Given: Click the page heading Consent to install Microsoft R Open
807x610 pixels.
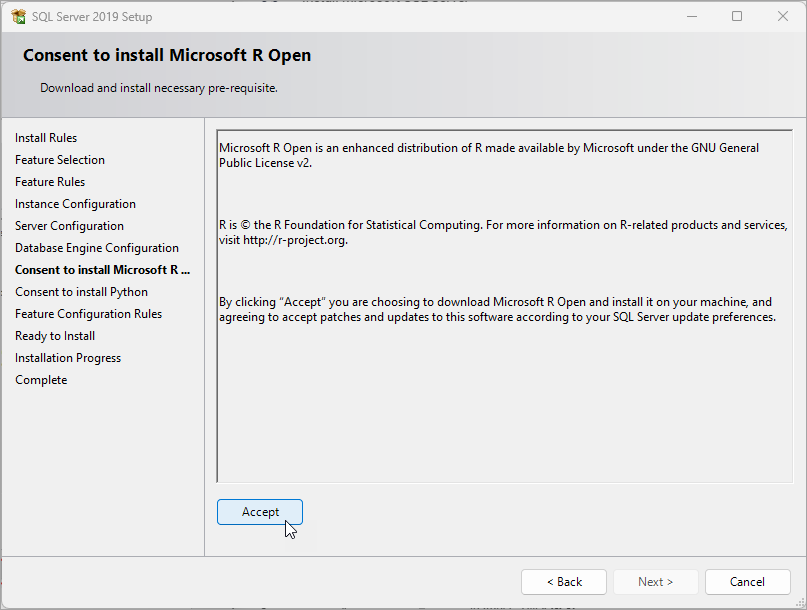Looking at the screenshot, I should 167,55.
